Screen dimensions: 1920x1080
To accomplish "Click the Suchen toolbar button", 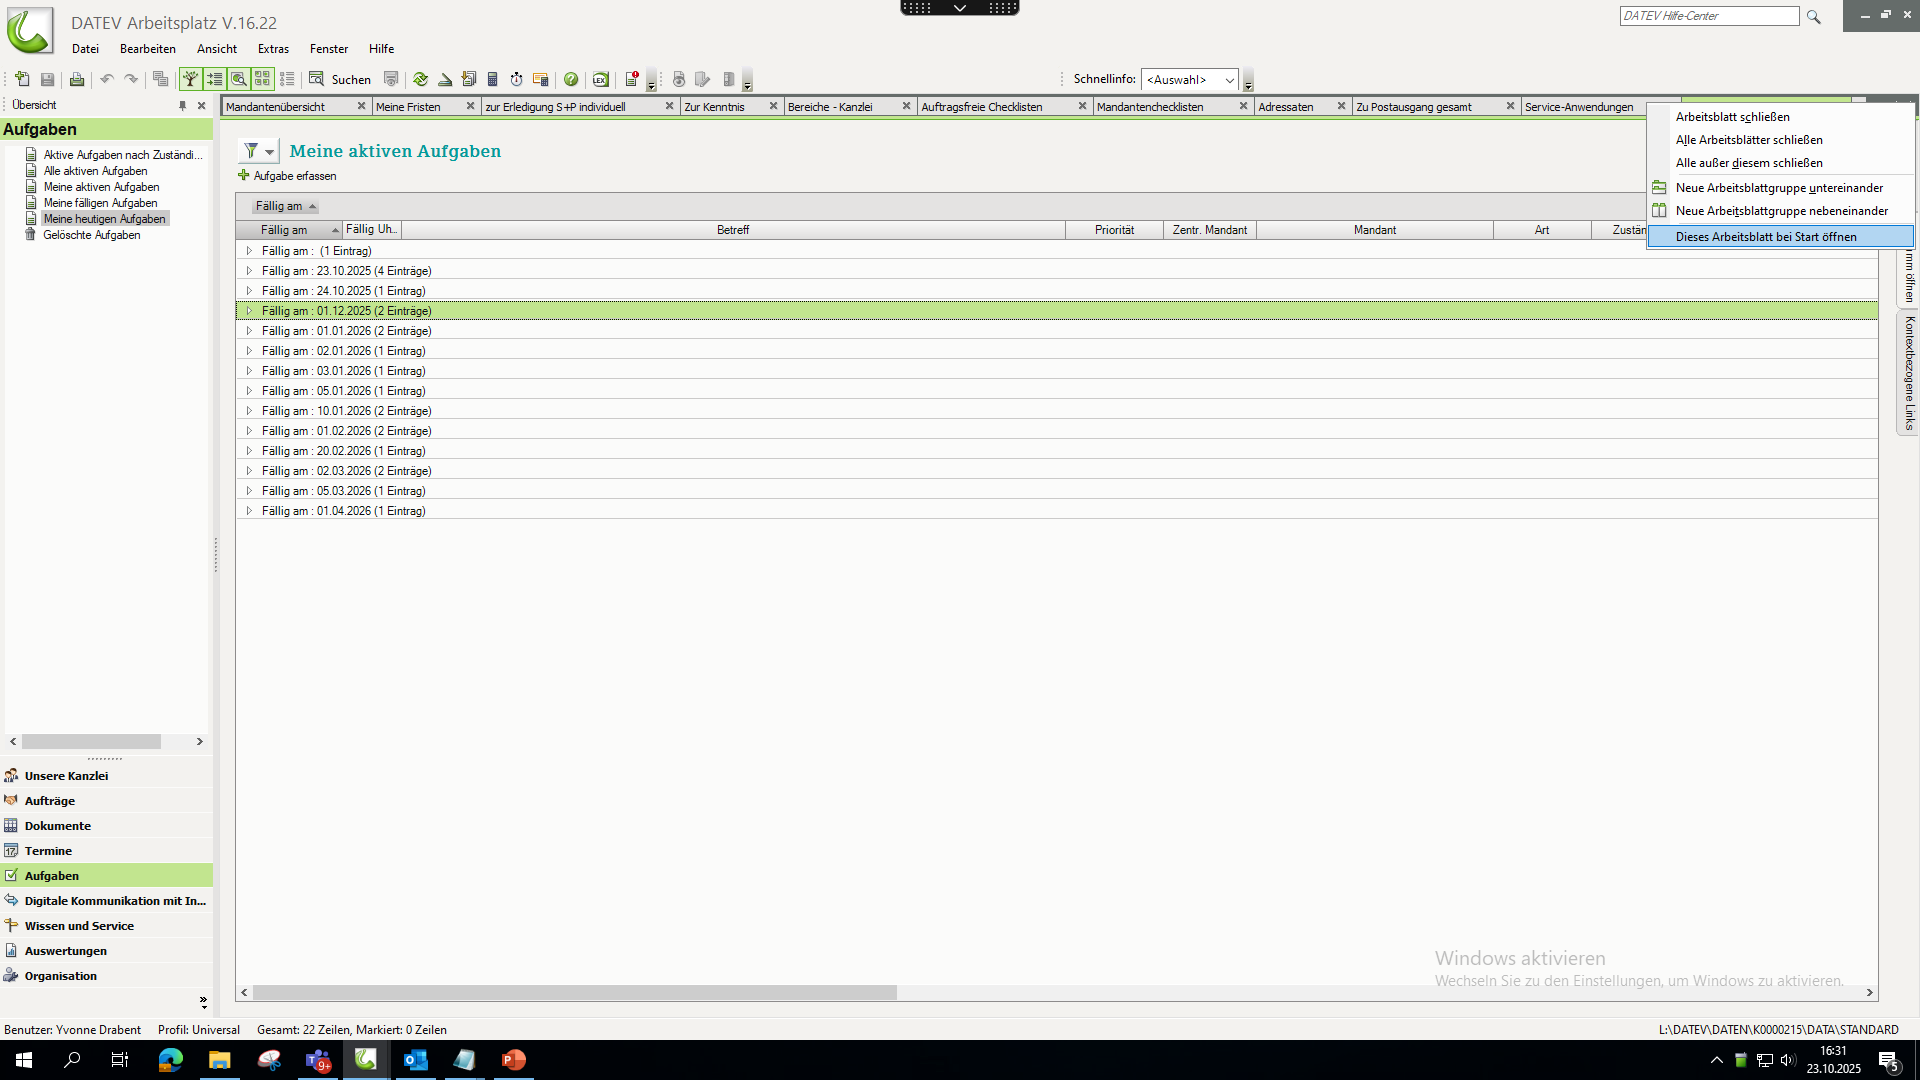I will [340, 79].
